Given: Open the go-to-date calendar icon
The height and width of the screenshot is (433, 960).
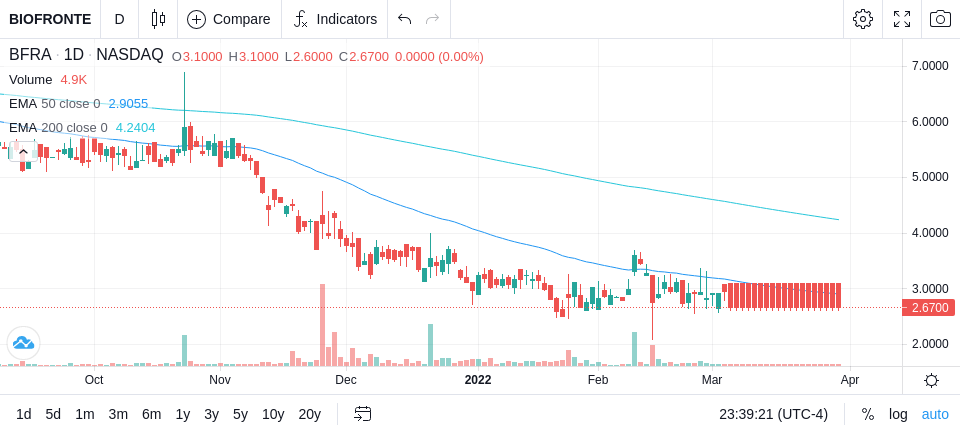Looking at the screenshot, I should click(362, 415).
